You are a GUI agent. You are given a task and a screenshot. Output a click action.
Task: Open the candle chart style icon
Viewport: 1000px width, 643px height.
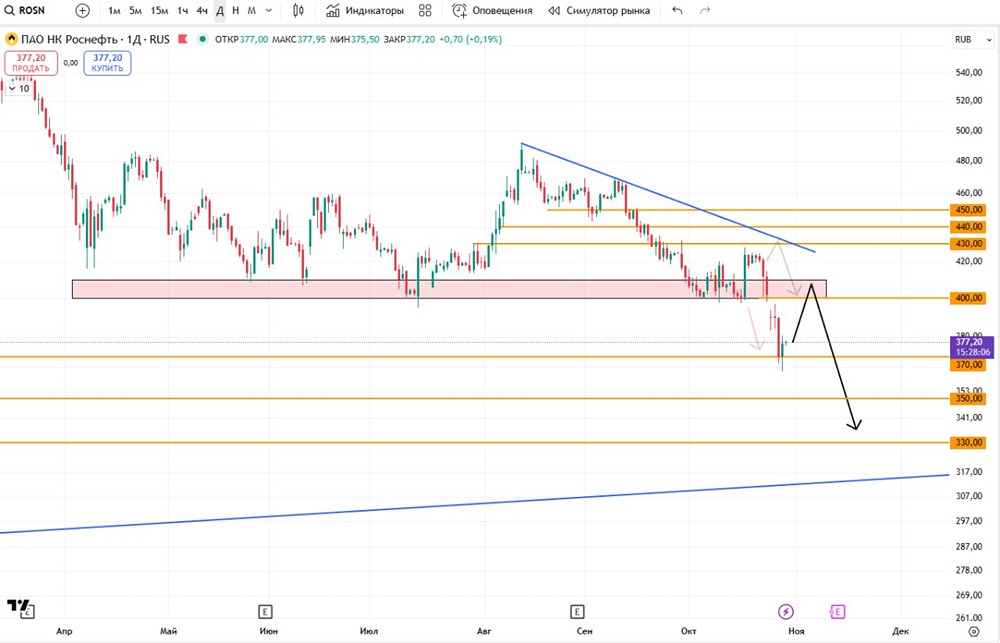point(298,11)
